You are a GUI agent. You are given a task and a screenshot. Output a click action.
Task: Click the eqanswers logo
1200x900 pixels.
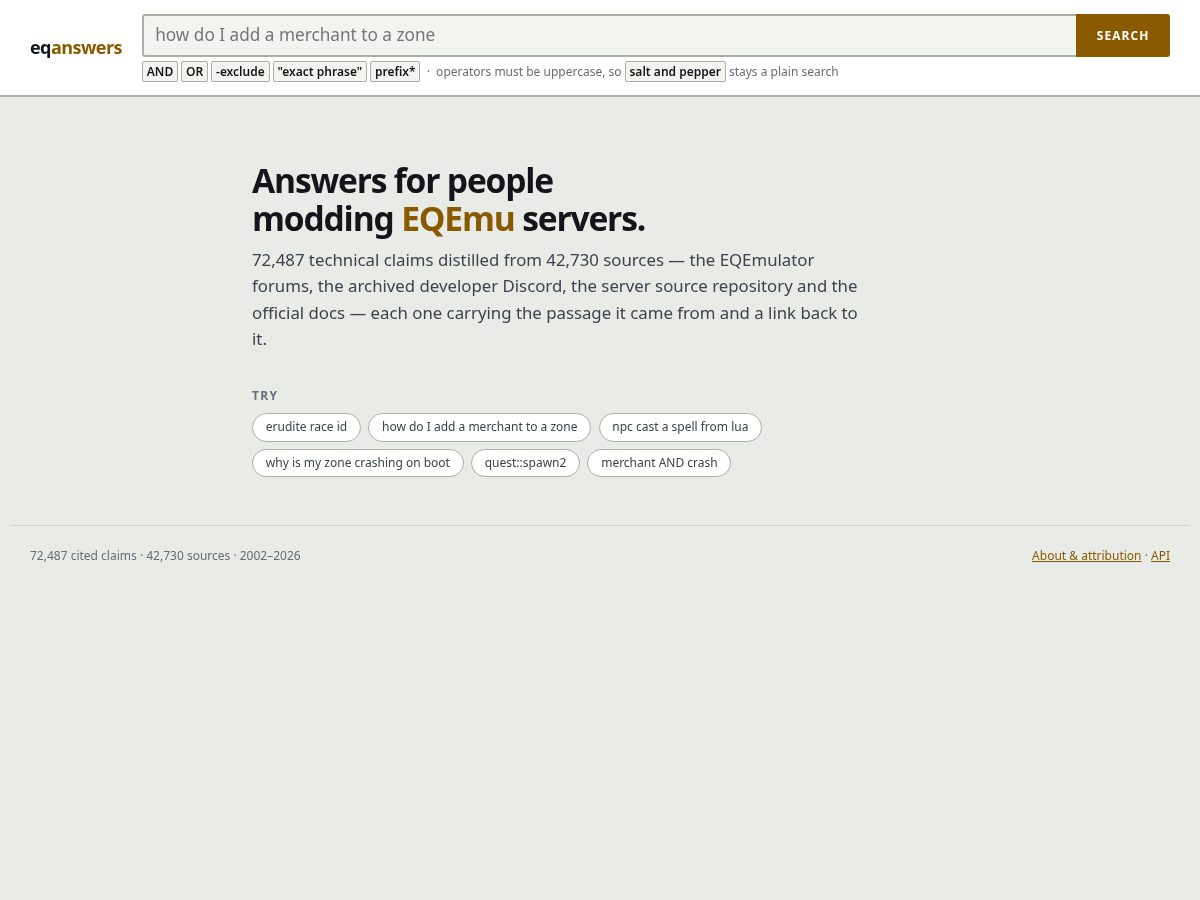(x=76, y=48)
